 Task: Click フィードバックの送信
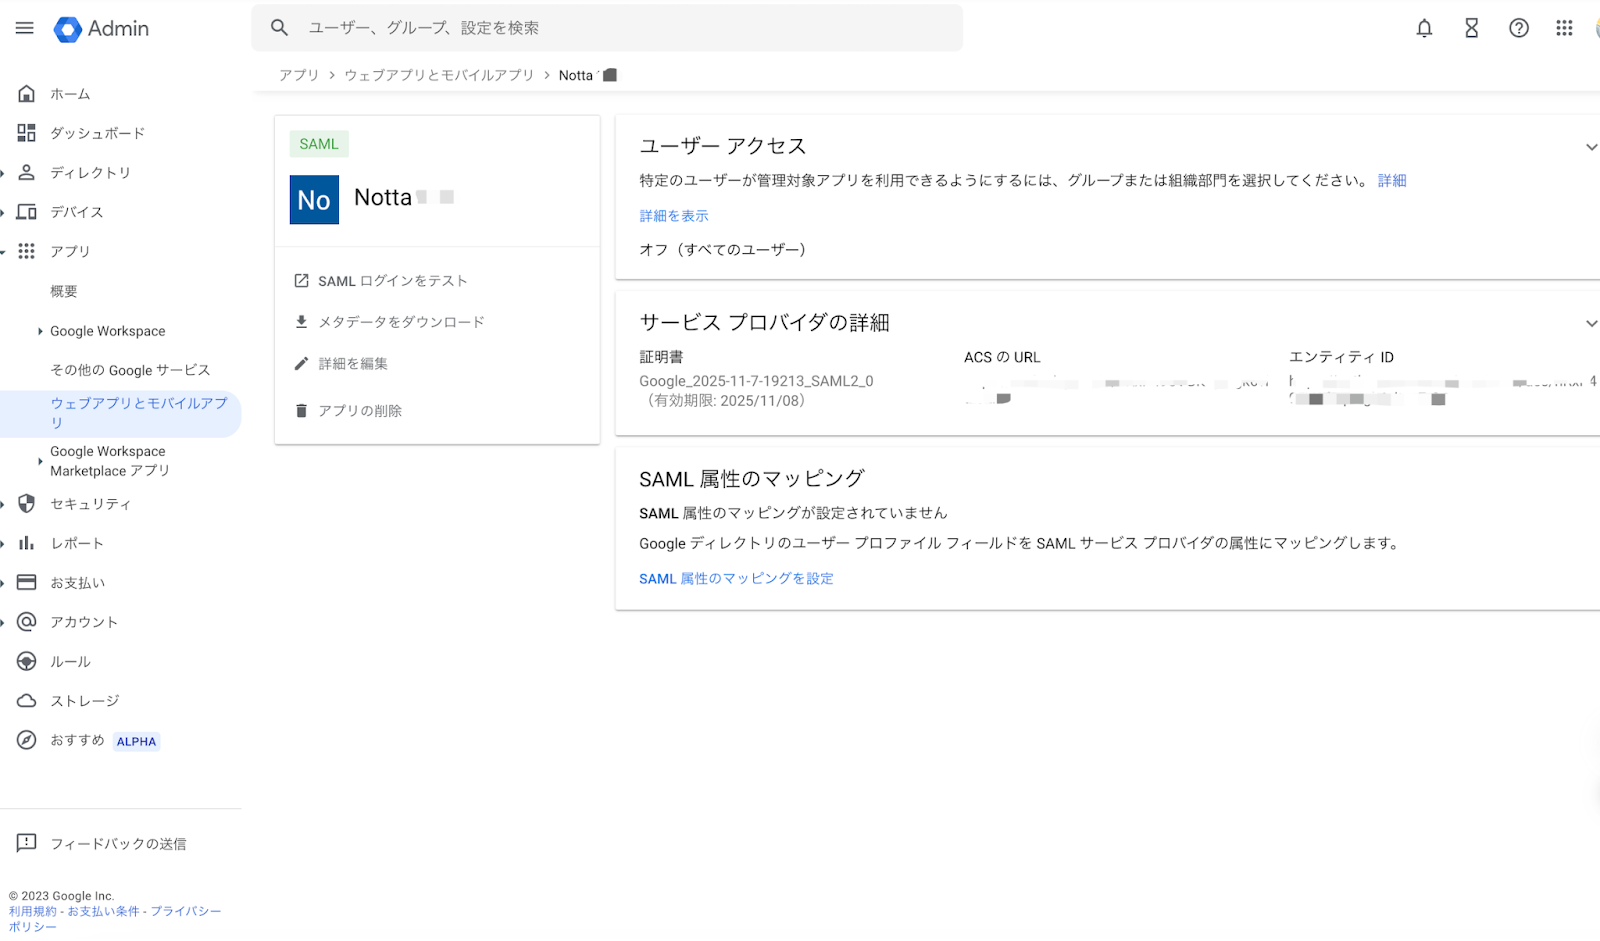[118, 843]
